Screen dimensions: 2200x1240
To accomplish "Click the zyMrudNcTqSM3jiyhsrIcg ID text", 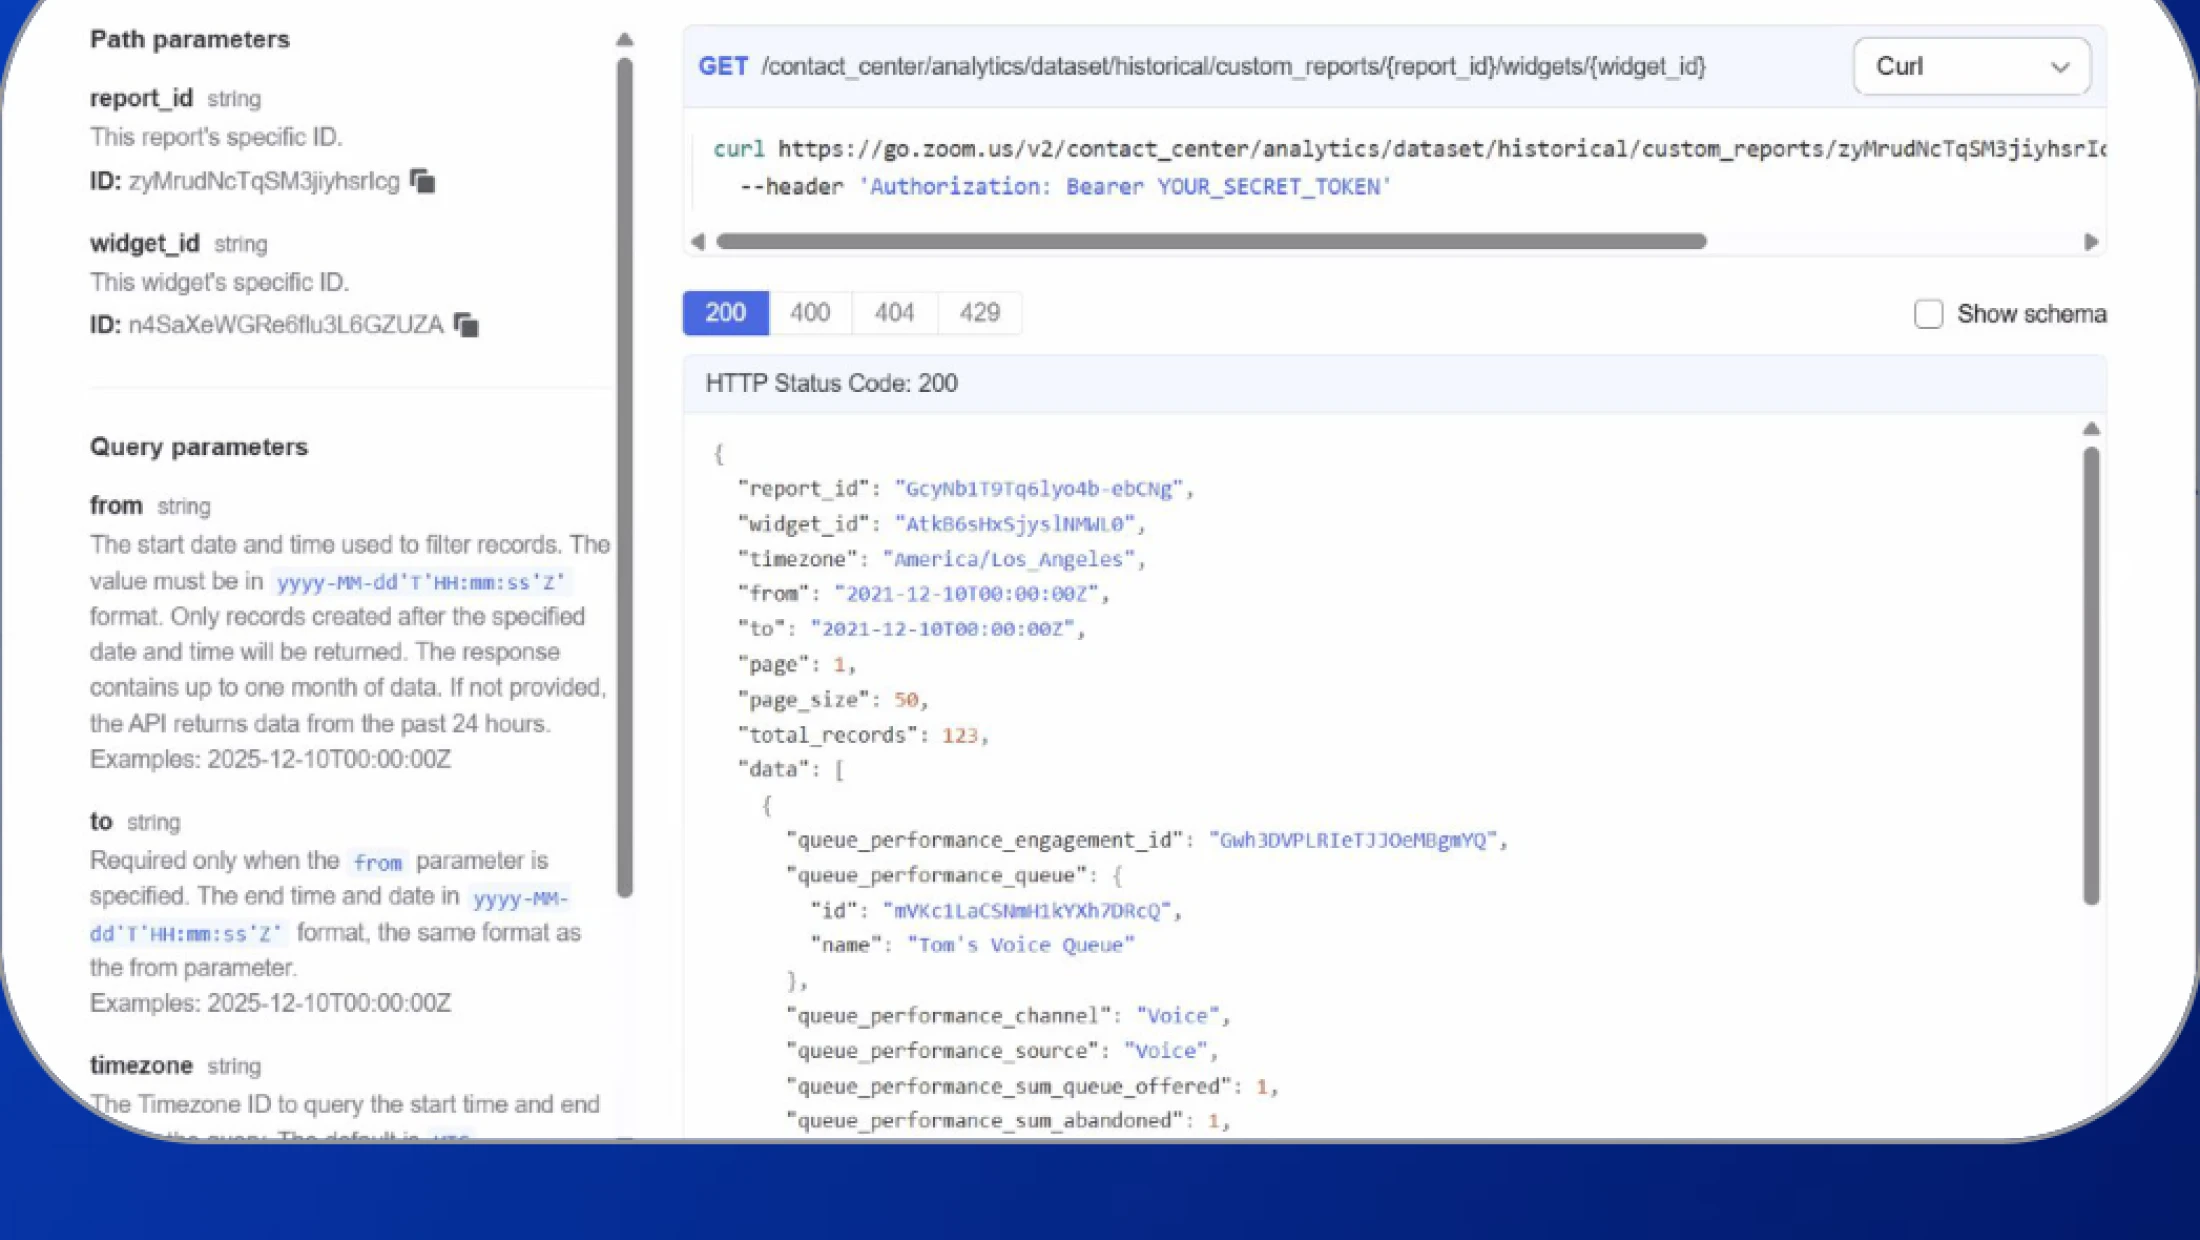I will (x=264, y=181).
